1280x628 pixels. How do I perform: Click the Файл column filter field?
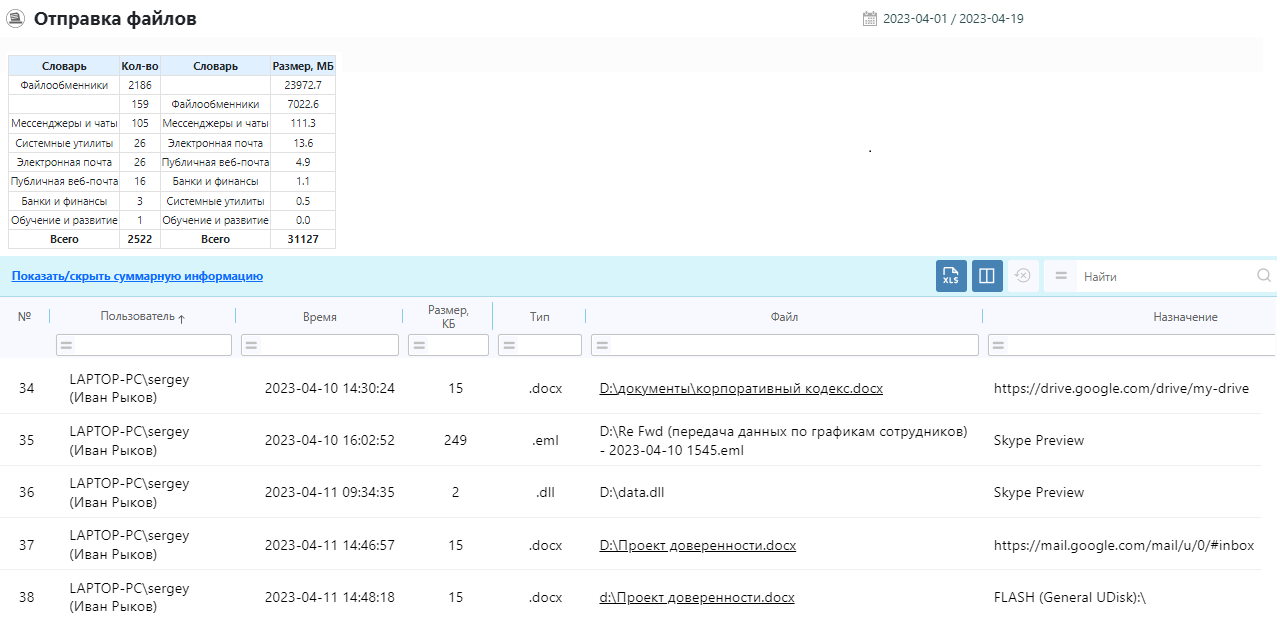pos(792,345)
